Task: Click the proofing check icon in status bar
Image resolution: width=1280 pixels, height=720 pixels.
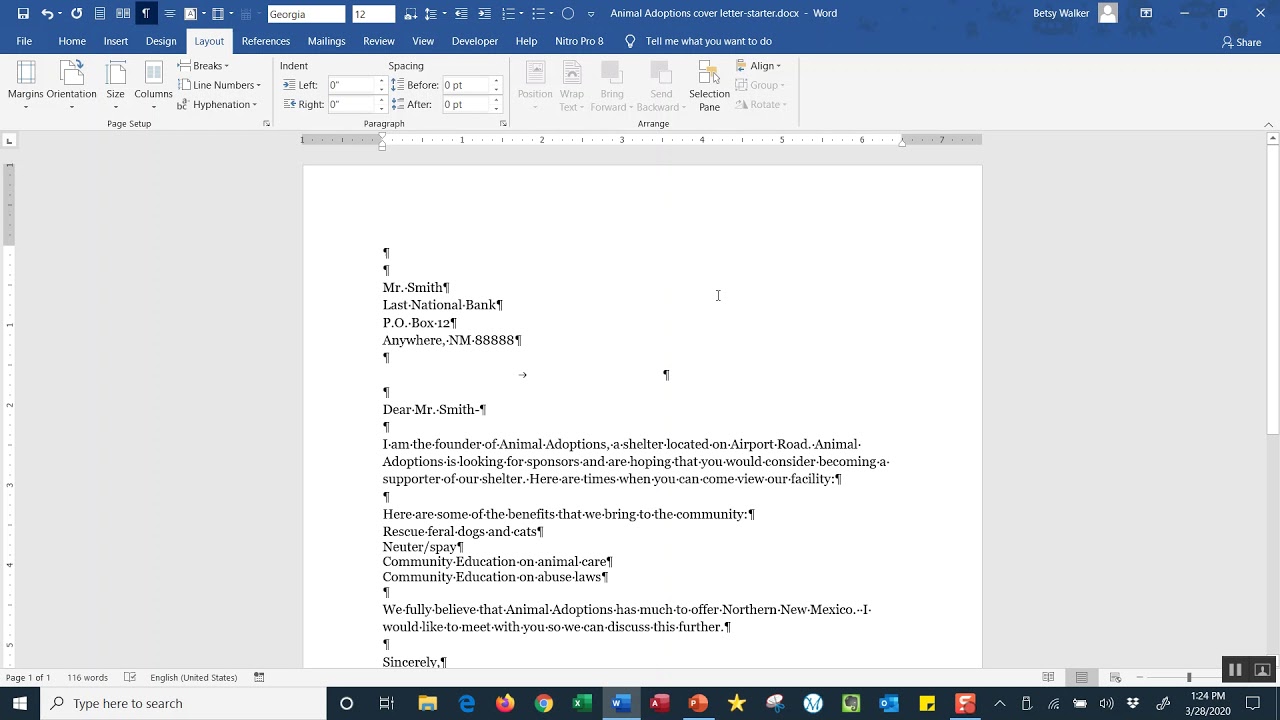Action: [130, 677]
